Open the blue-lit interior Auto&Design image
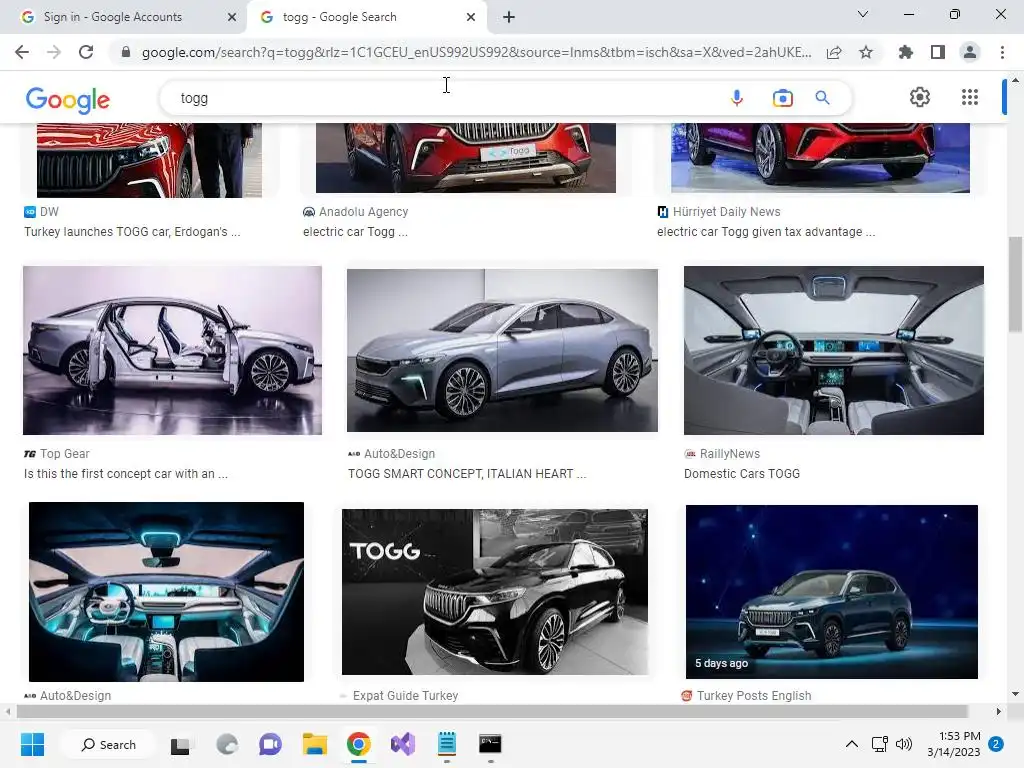The height and width of the screenshot is (768, 1024). (x=167, y=592)
